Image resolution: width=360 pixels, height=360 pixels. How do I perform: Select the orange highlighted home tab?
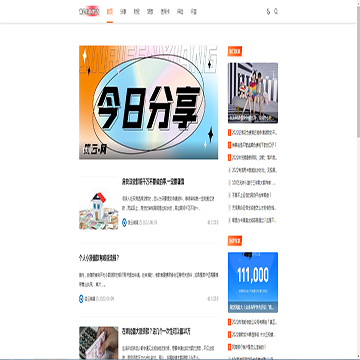click(110, 12)
